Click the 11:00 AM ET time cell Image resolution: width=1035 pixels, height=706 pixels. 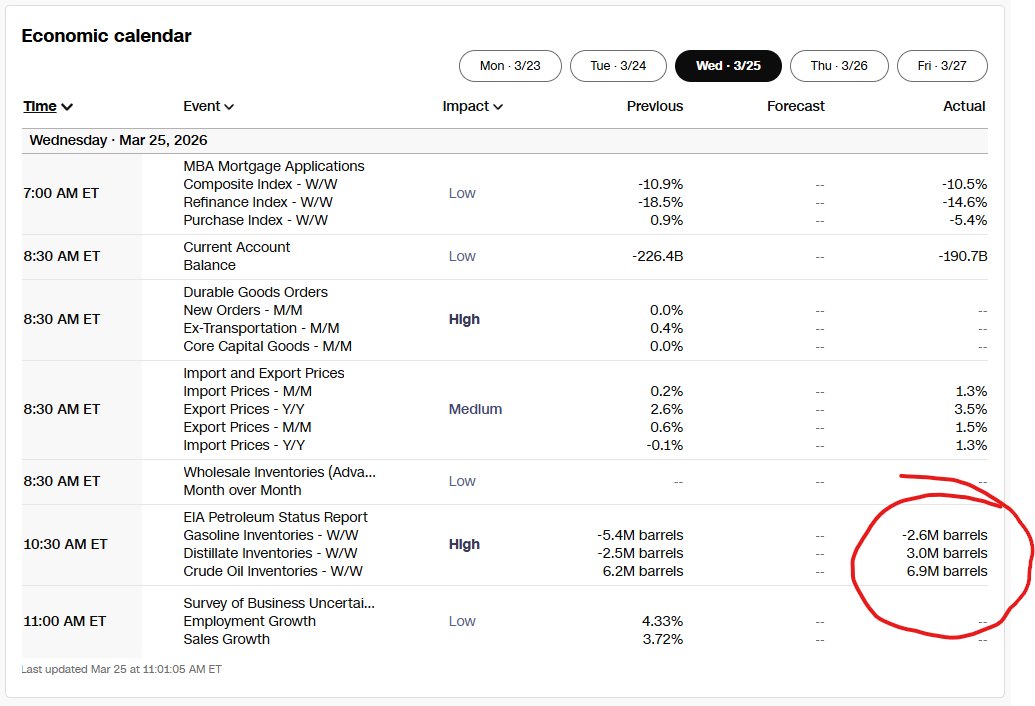64,621
